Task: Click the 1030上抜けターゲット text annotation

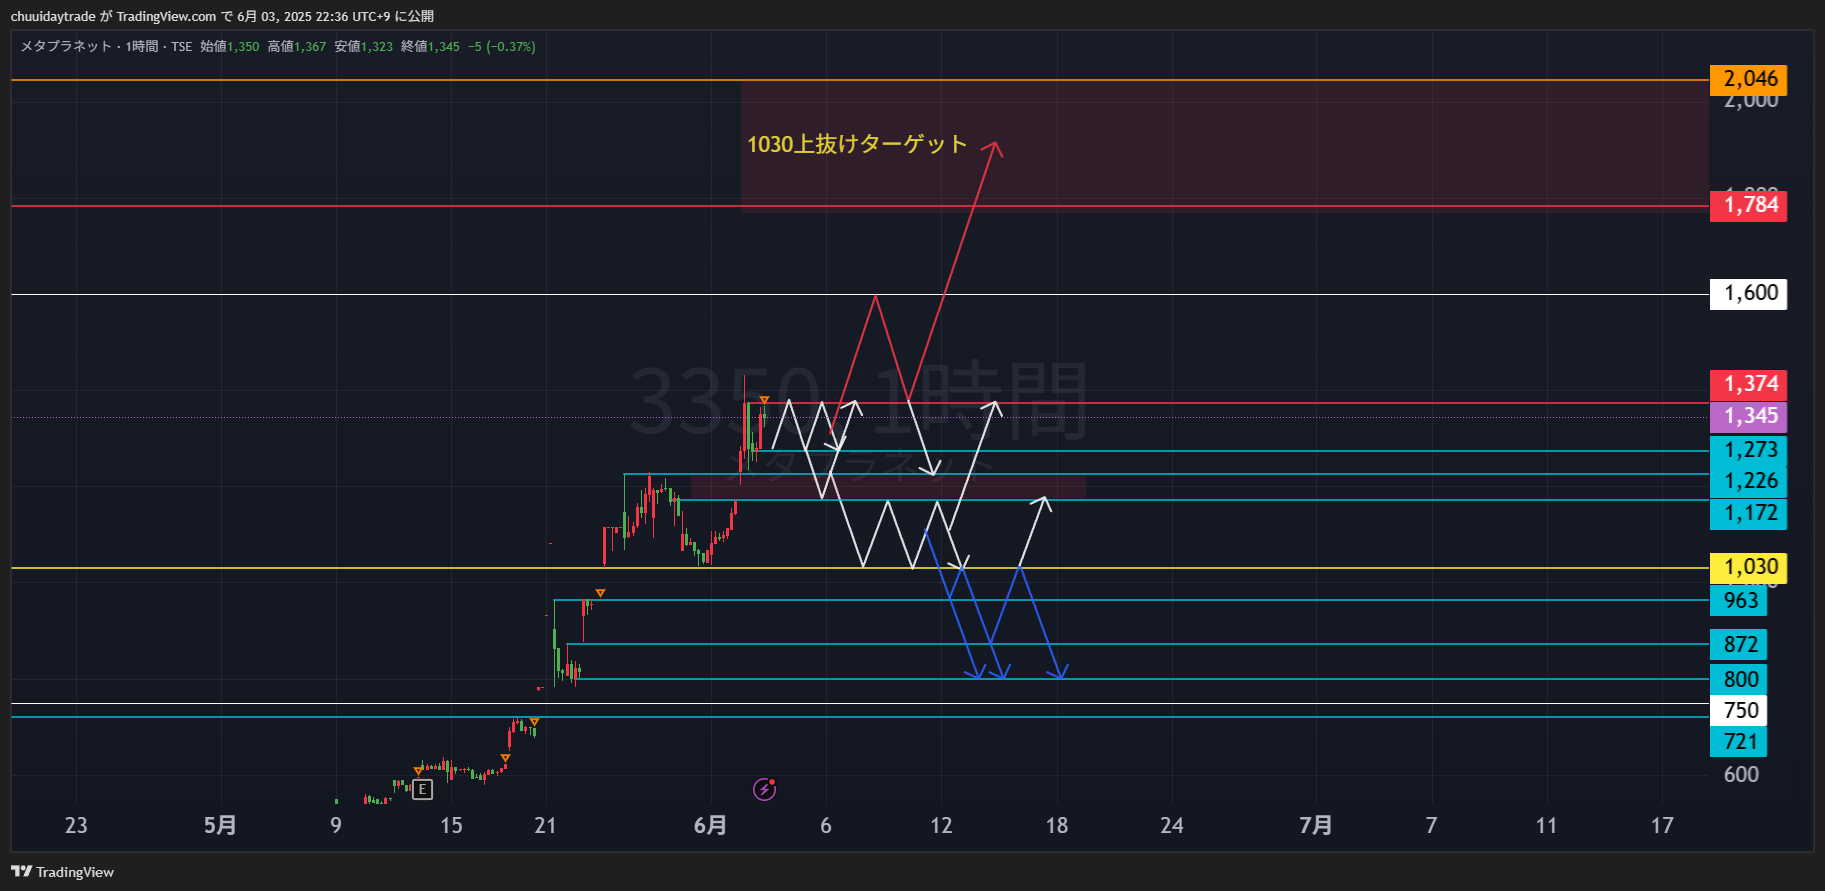Action: click(x=857, y=144)
